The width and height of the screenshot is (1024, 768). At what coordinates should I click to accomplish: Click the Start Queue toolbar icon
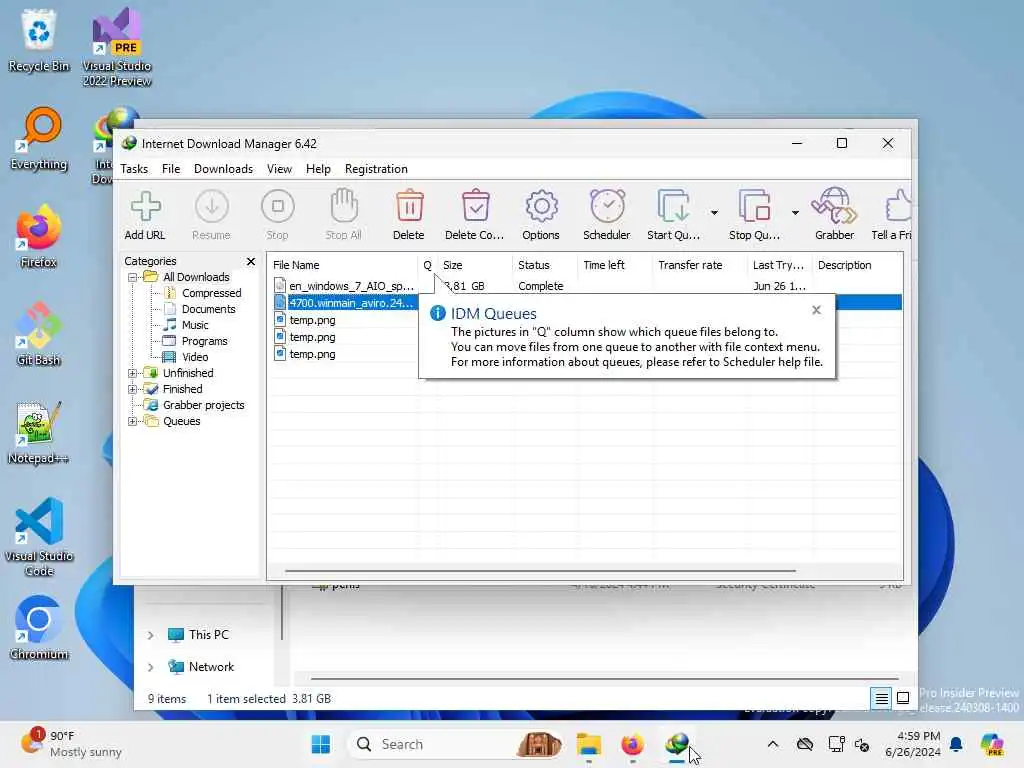pyautogui.click(x=673, y=216)
